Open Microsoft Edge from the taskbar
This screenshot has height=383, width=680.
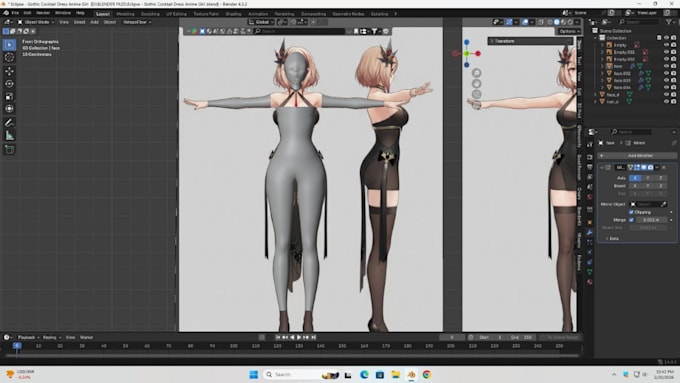pos(364,374)
